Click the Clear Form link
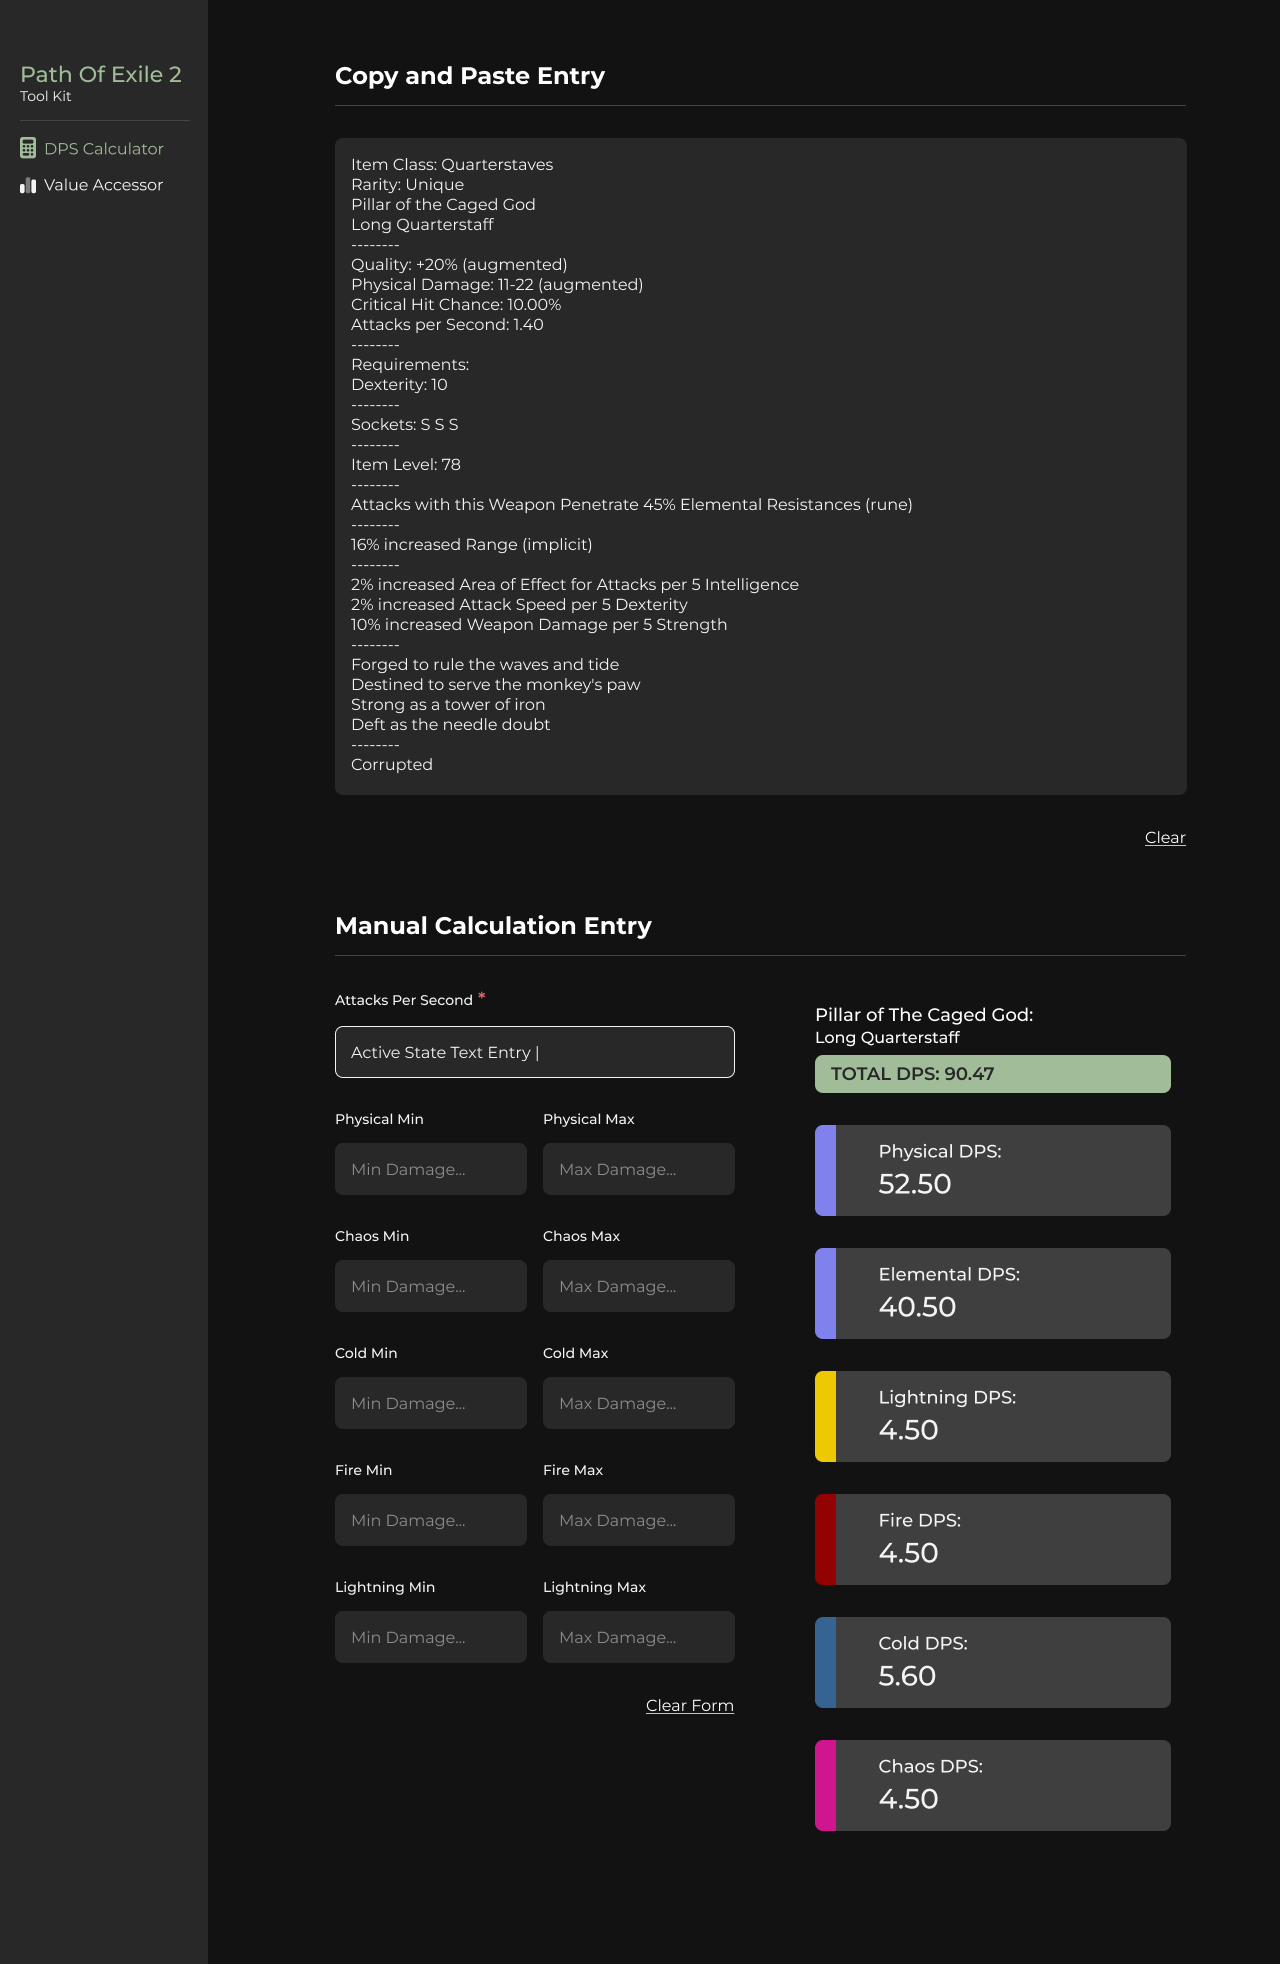 pyautogui.click(x=690, y=1705)
